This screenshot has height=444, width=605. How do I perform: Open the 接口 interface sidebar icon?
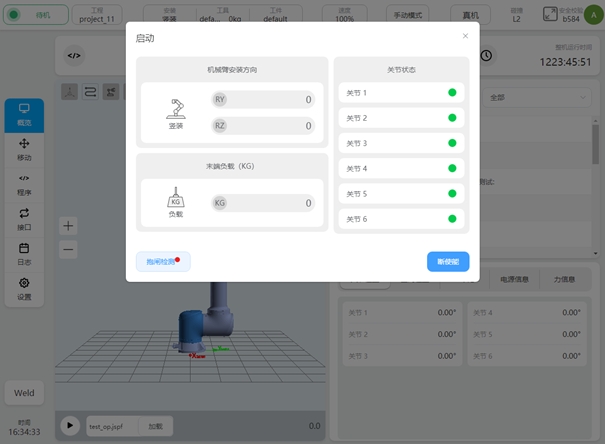(x=24, y=218)
